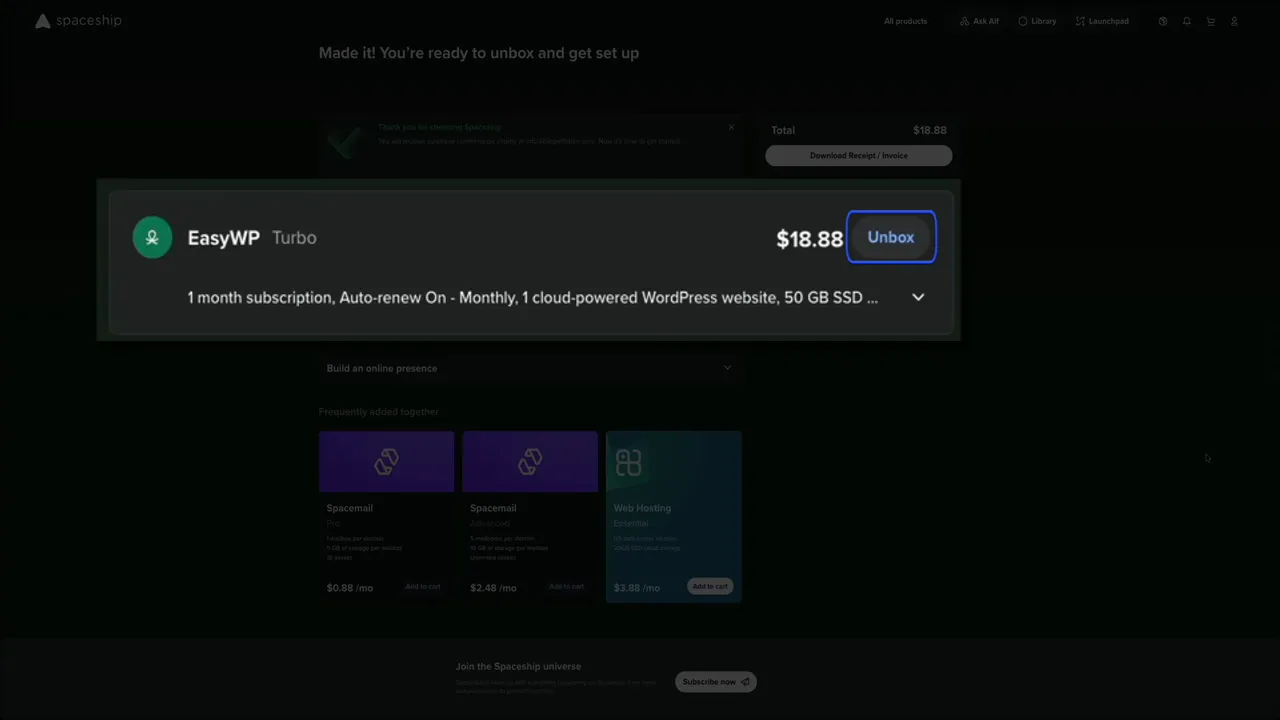Screen dimensions: 1280x720
Task: Click the Unbox button for EasyWP Turbo
Action: (x=891, y=237)
